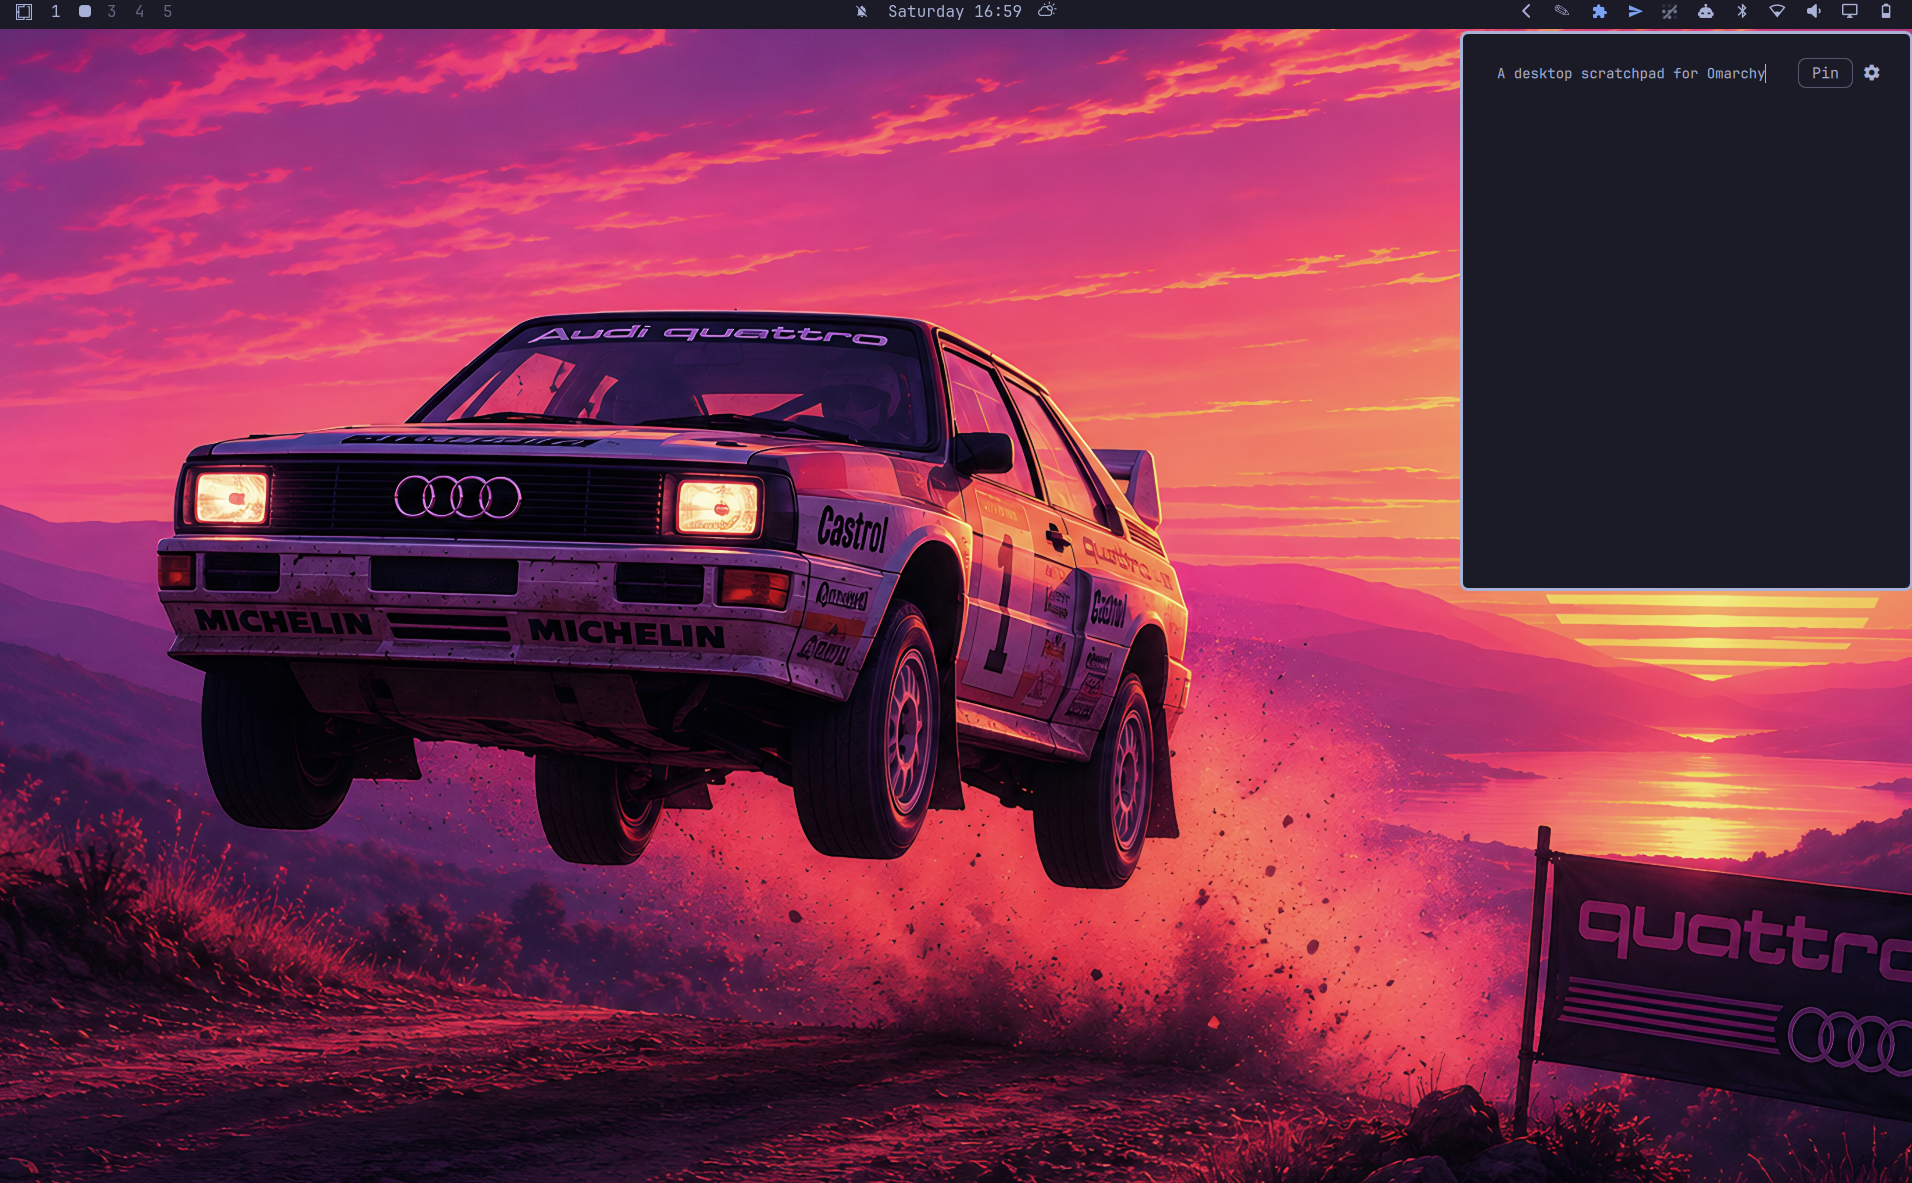
Task: Click the pencil icon in the top bar
Action: click(x=1562, y=12)
